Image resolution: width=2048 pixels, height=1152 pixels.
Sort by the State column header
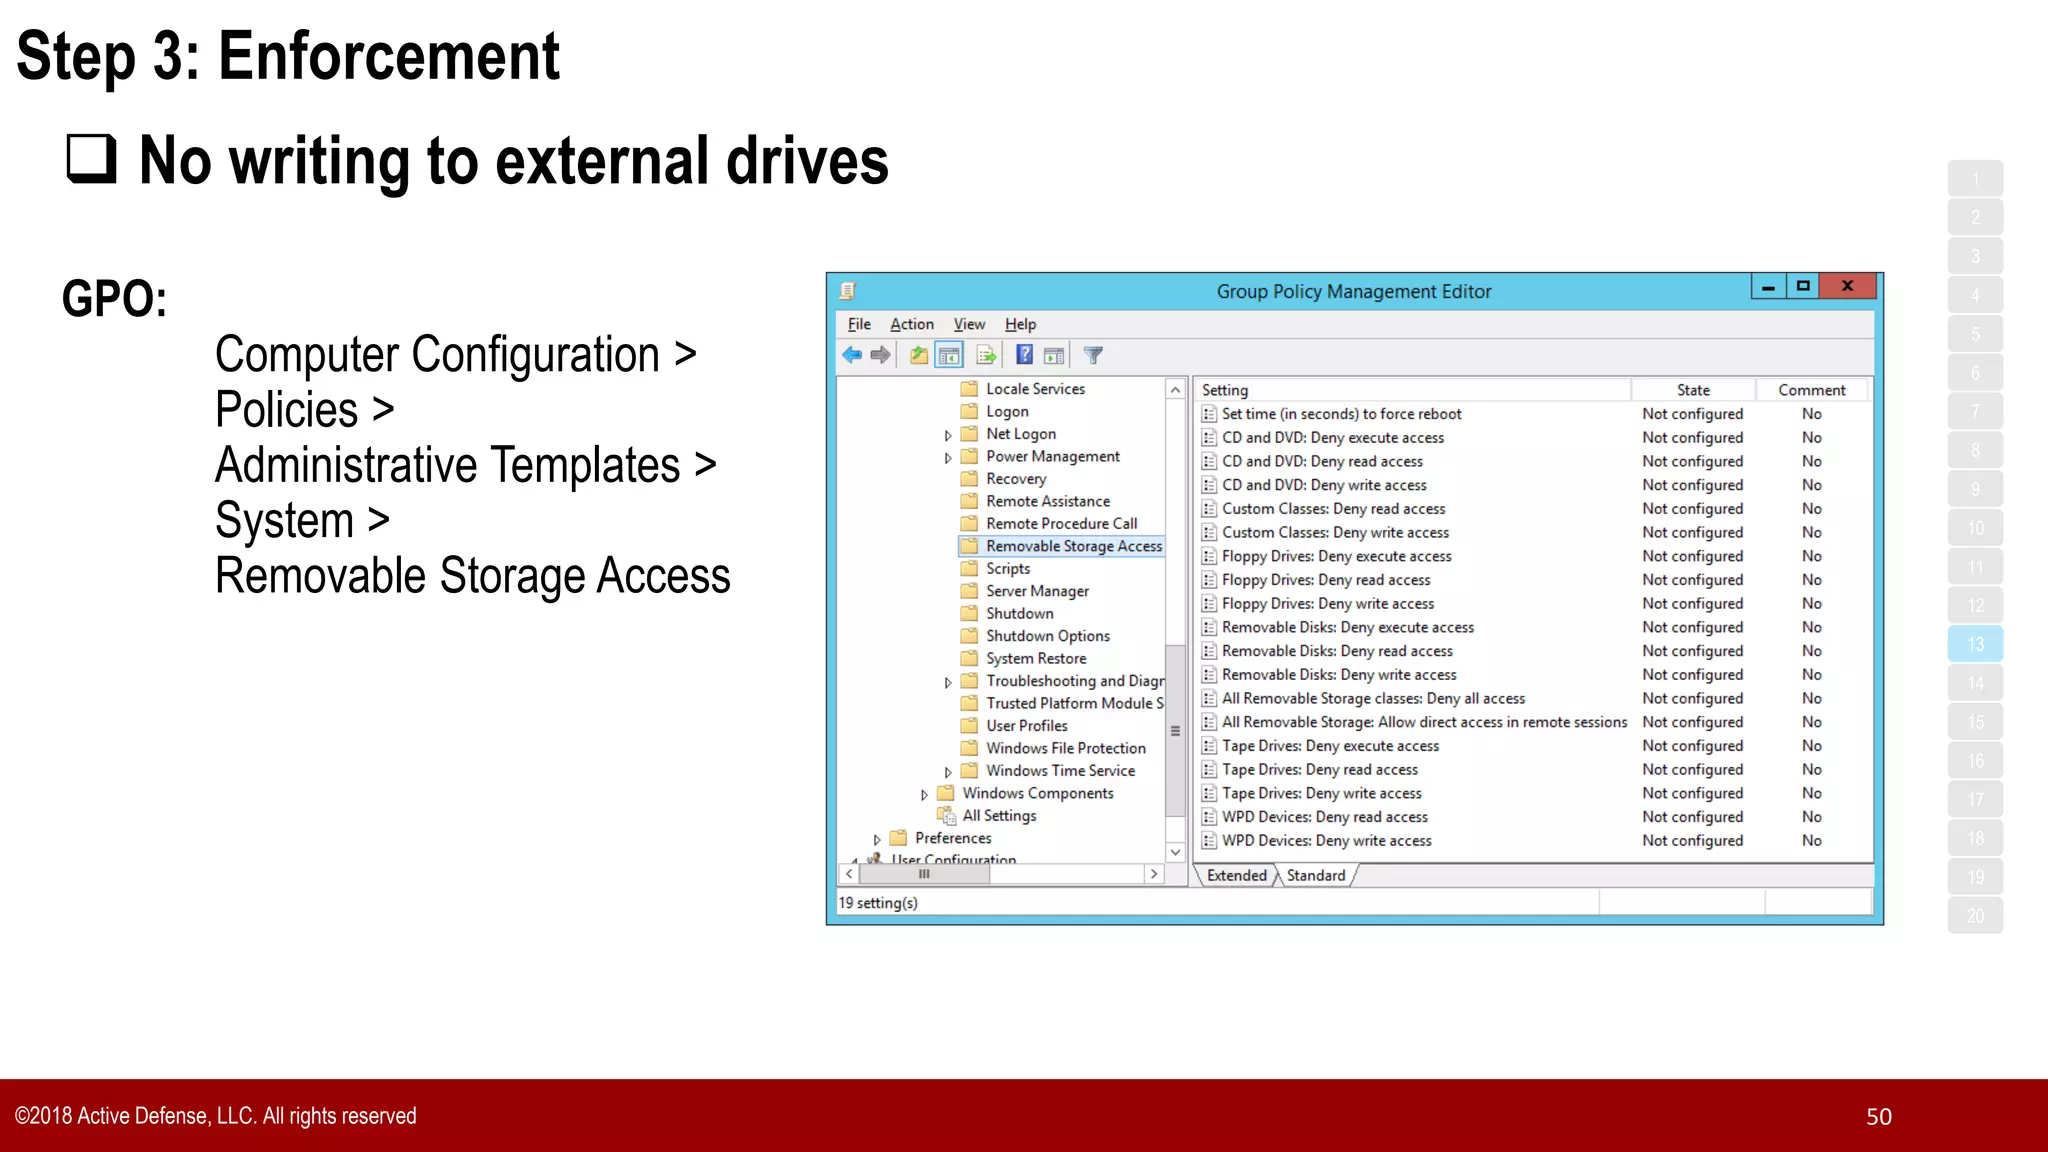(x=1693, y=390)
